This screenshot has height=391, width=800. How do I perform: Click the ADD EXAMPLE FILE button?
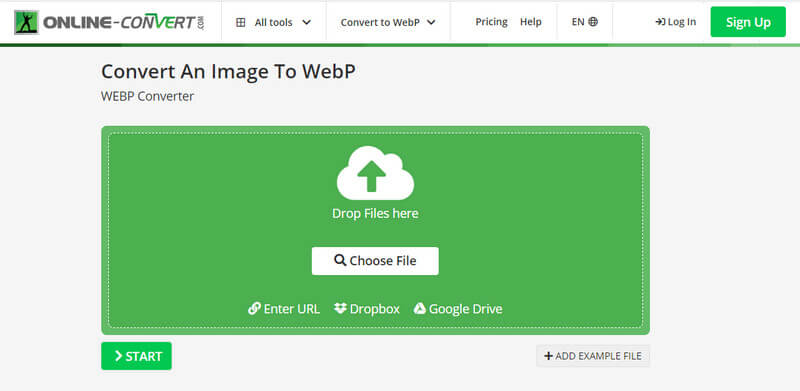click(x=593, y=356)
